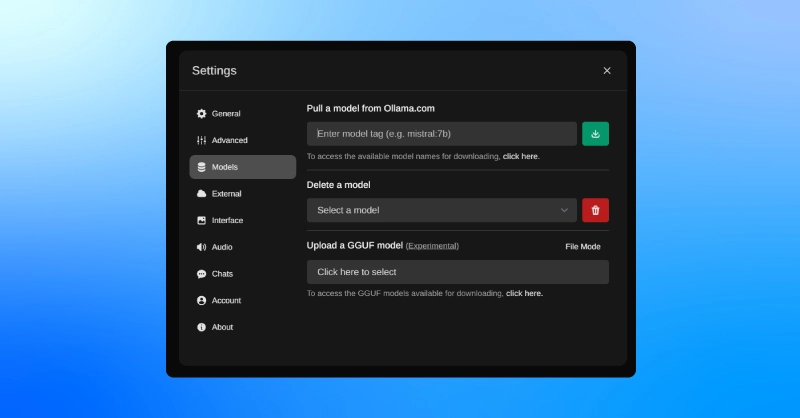Click the red trash delete button
Screen dimensions: 800x418
click(595, 210)
